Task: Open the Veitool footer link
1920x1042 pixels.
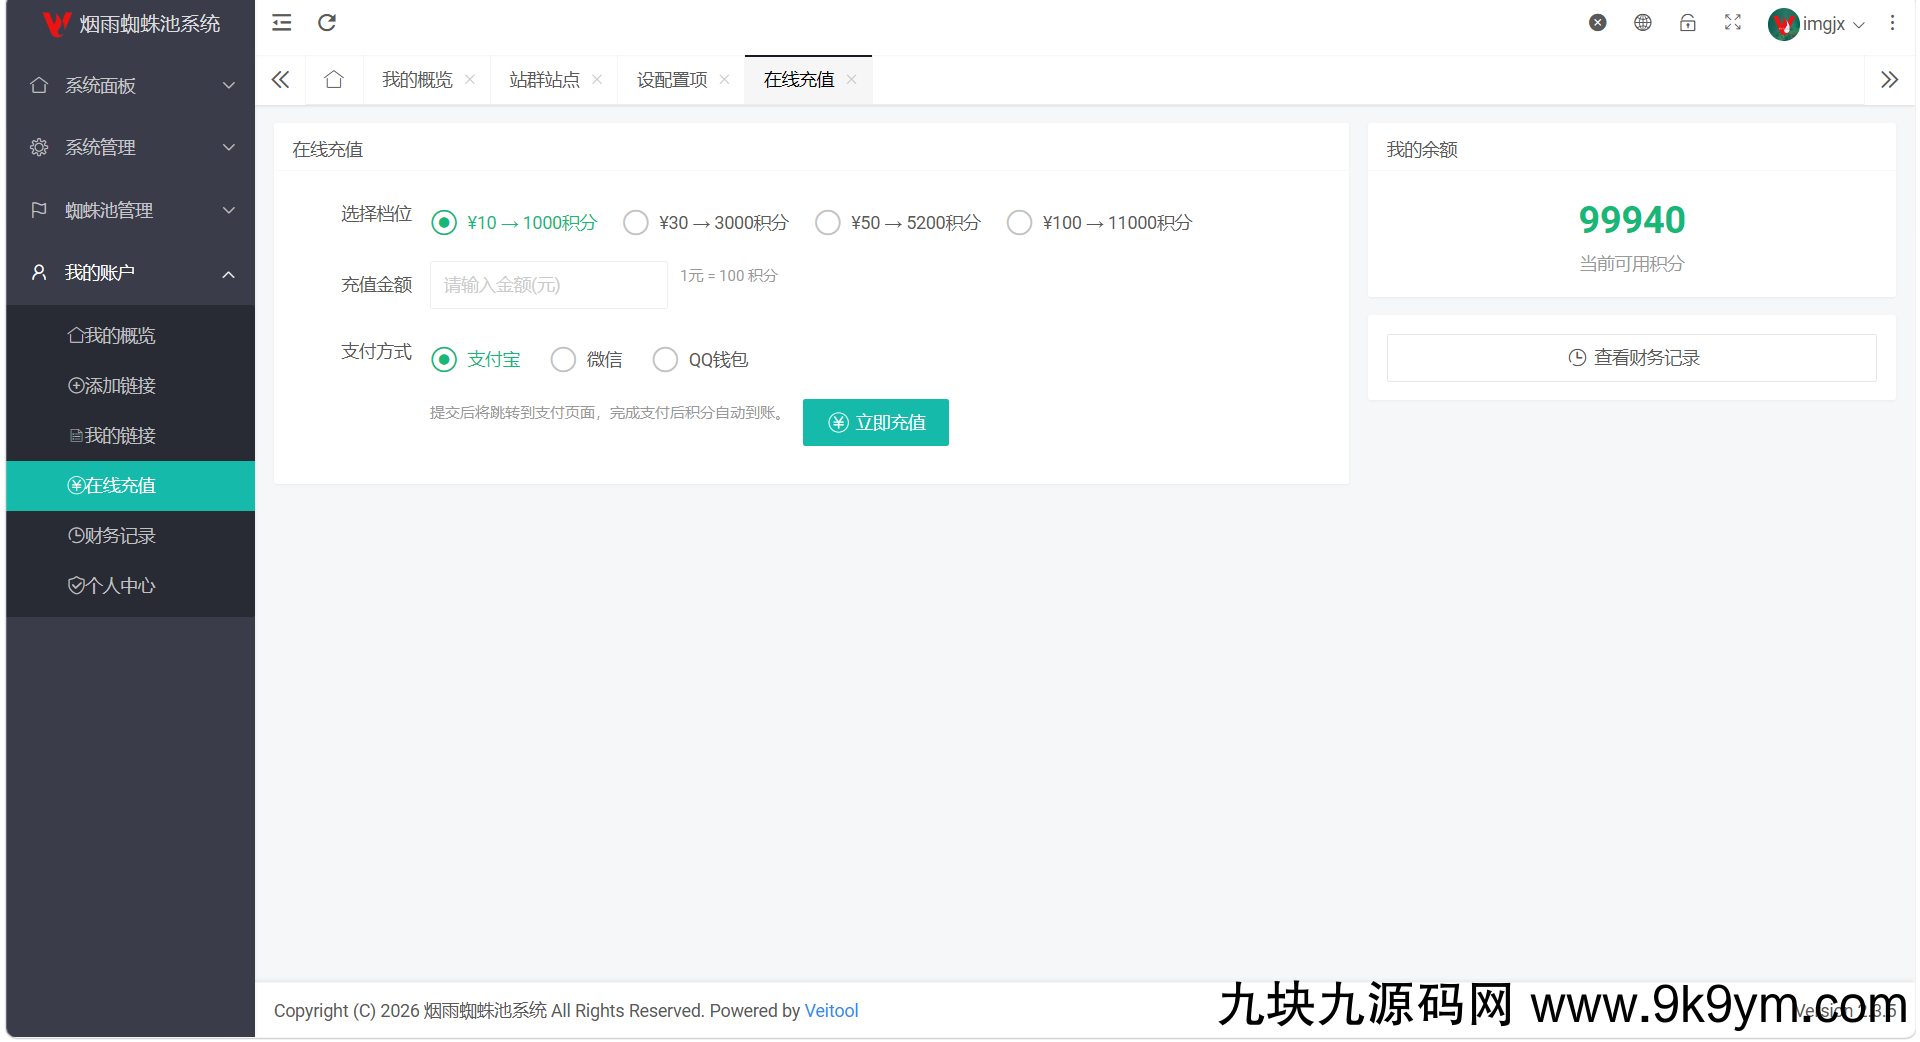Action: pos(832,1011)
